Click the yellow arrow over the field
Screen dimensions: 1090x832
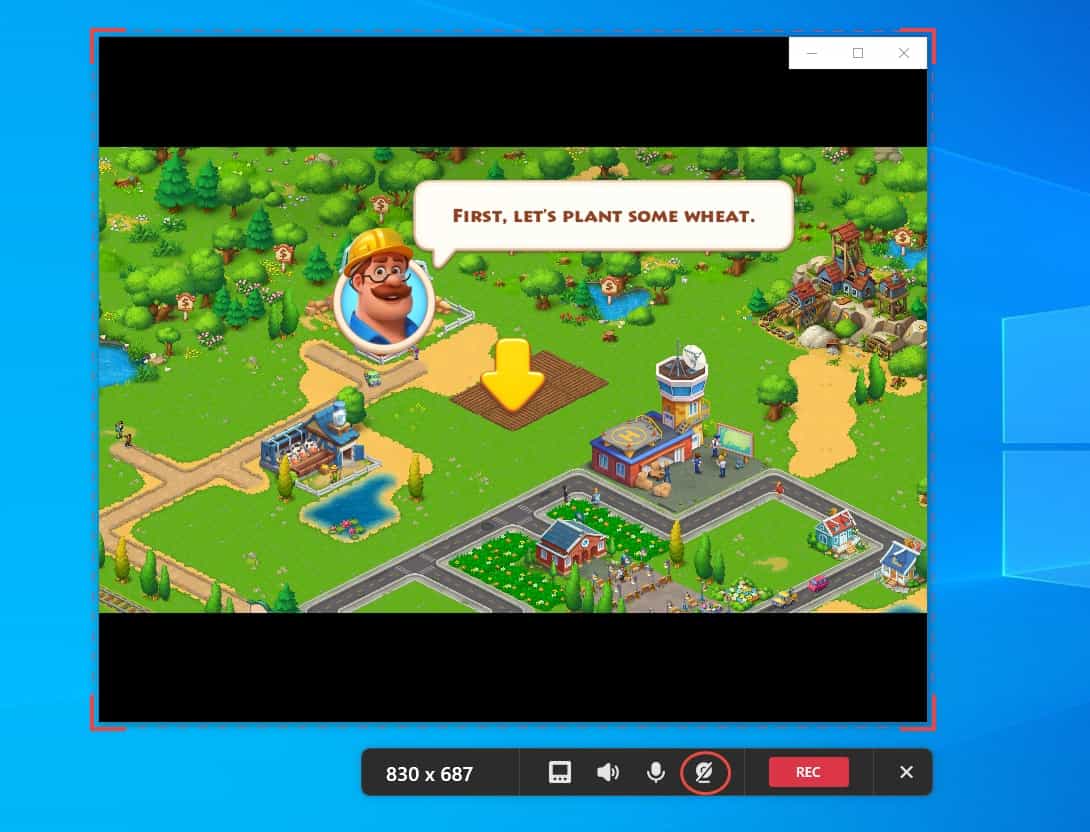tap(512, 374)
